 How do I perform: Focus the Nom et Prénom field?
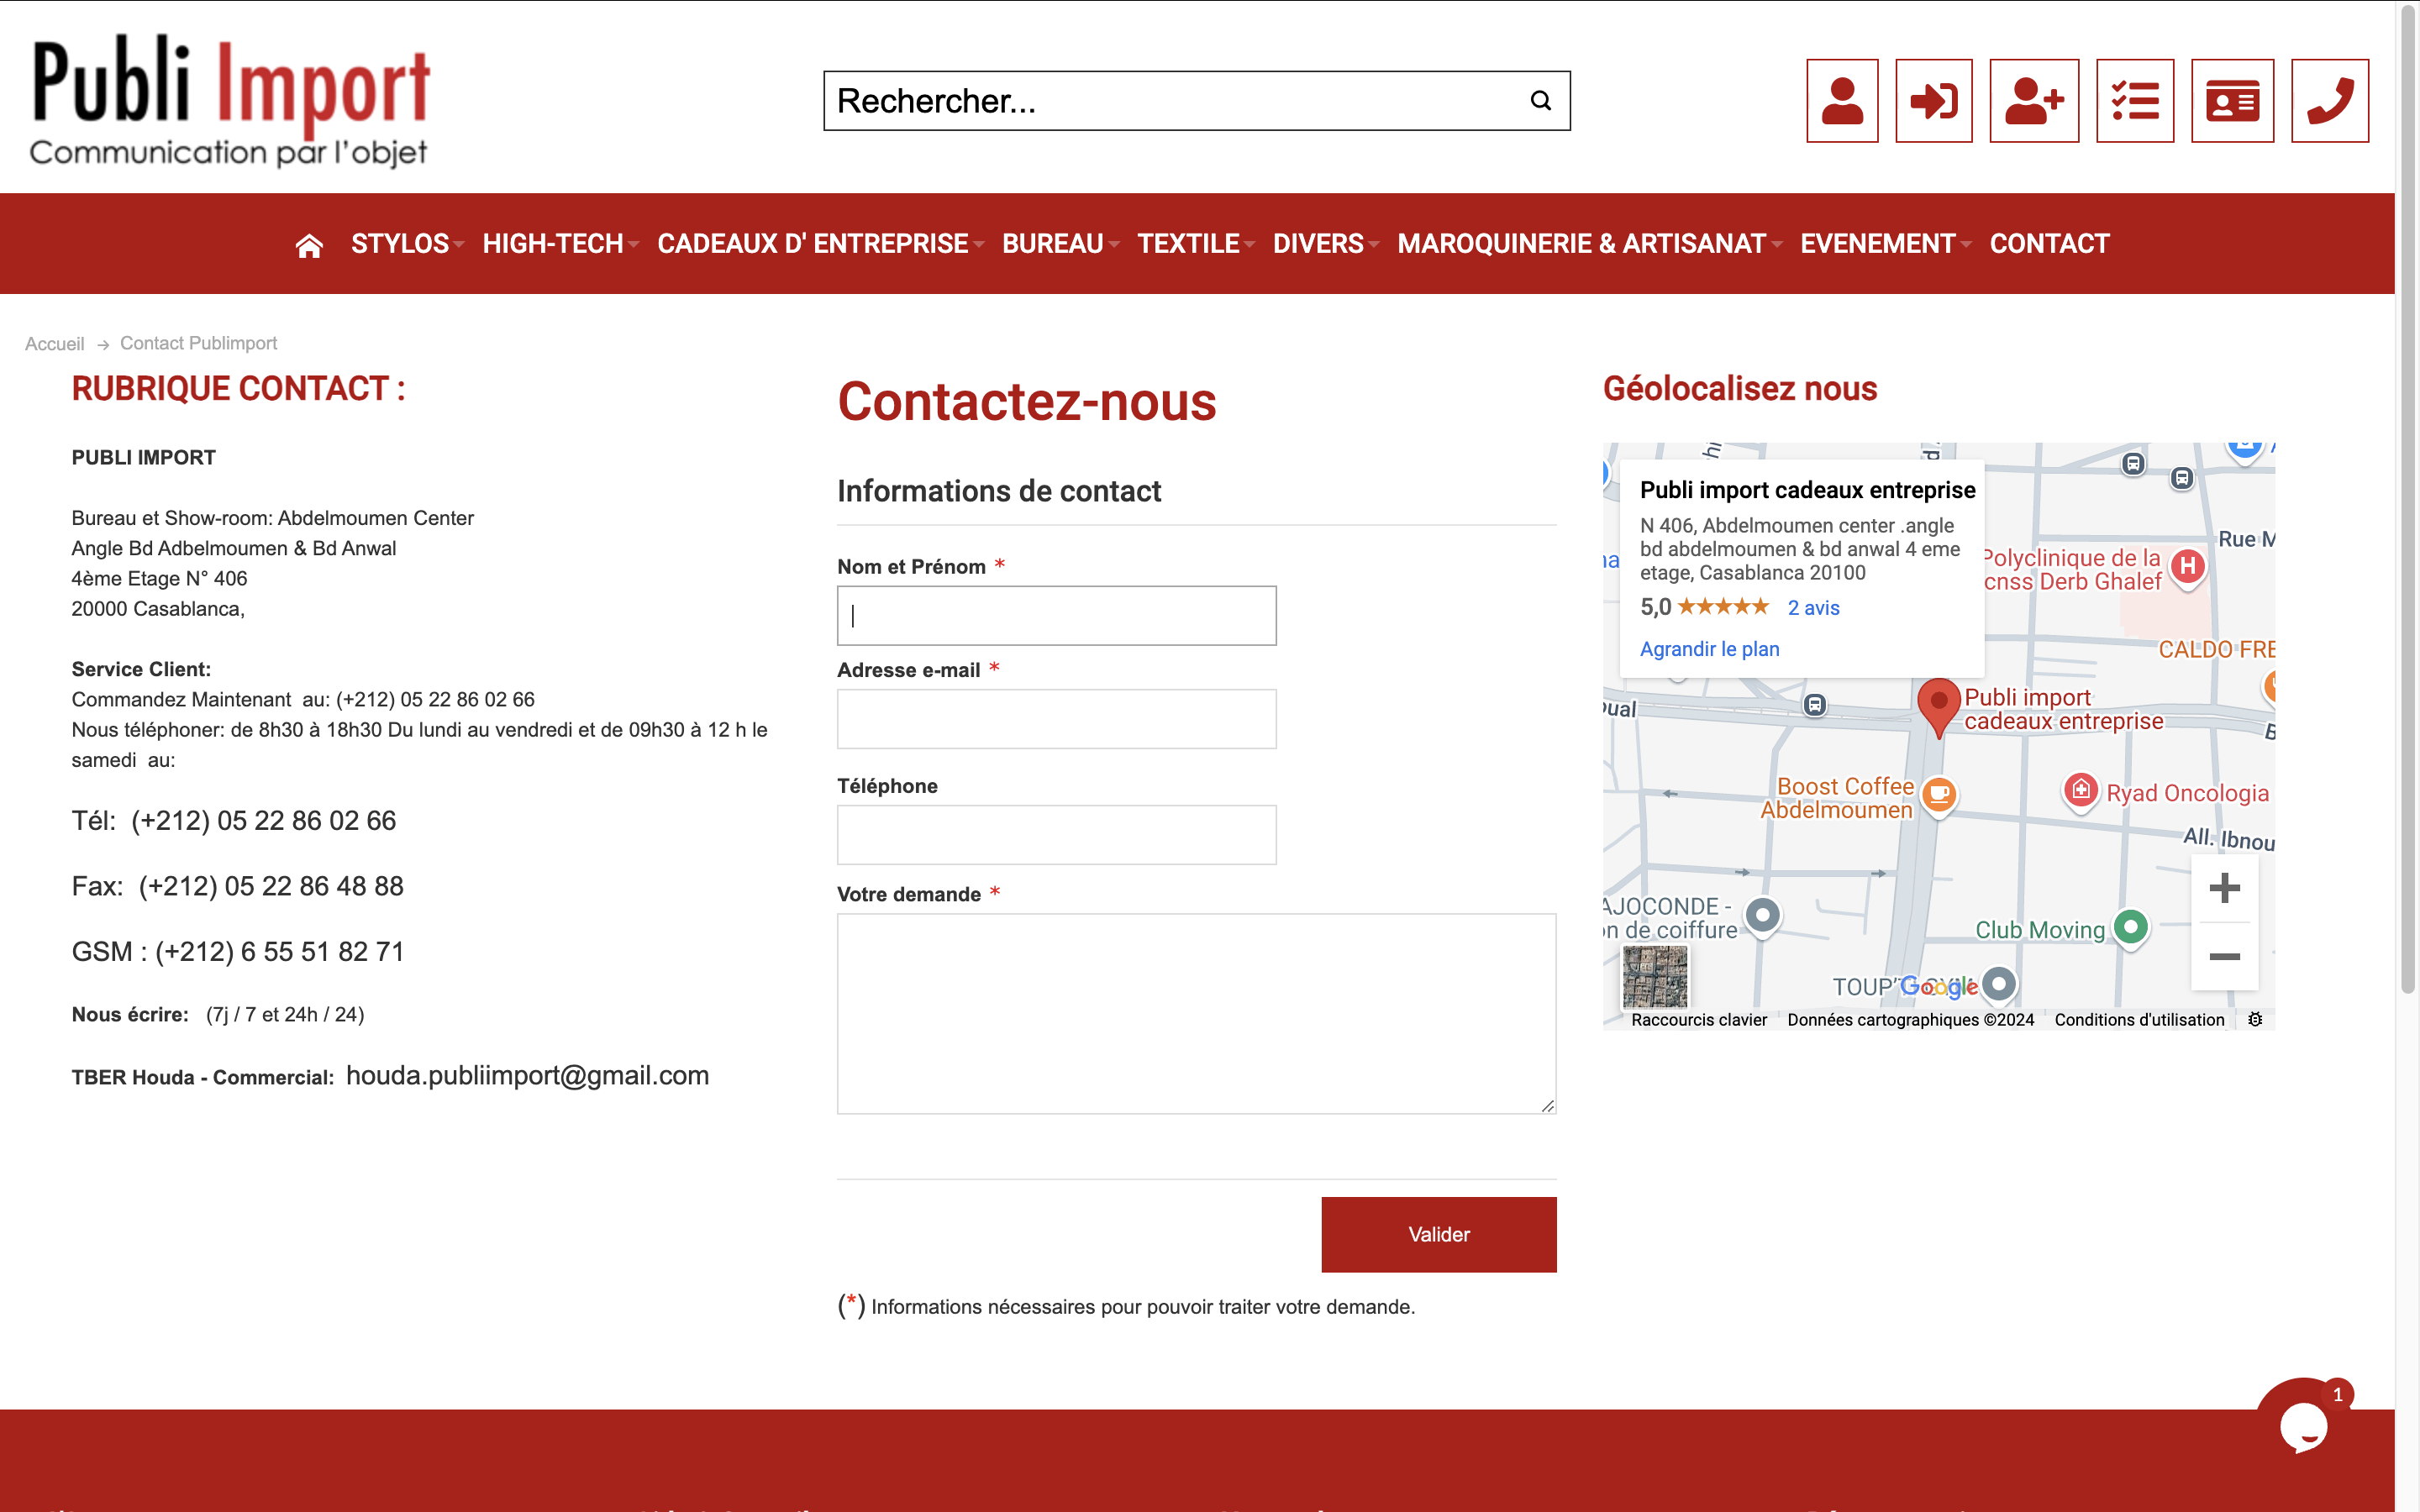1056,615
